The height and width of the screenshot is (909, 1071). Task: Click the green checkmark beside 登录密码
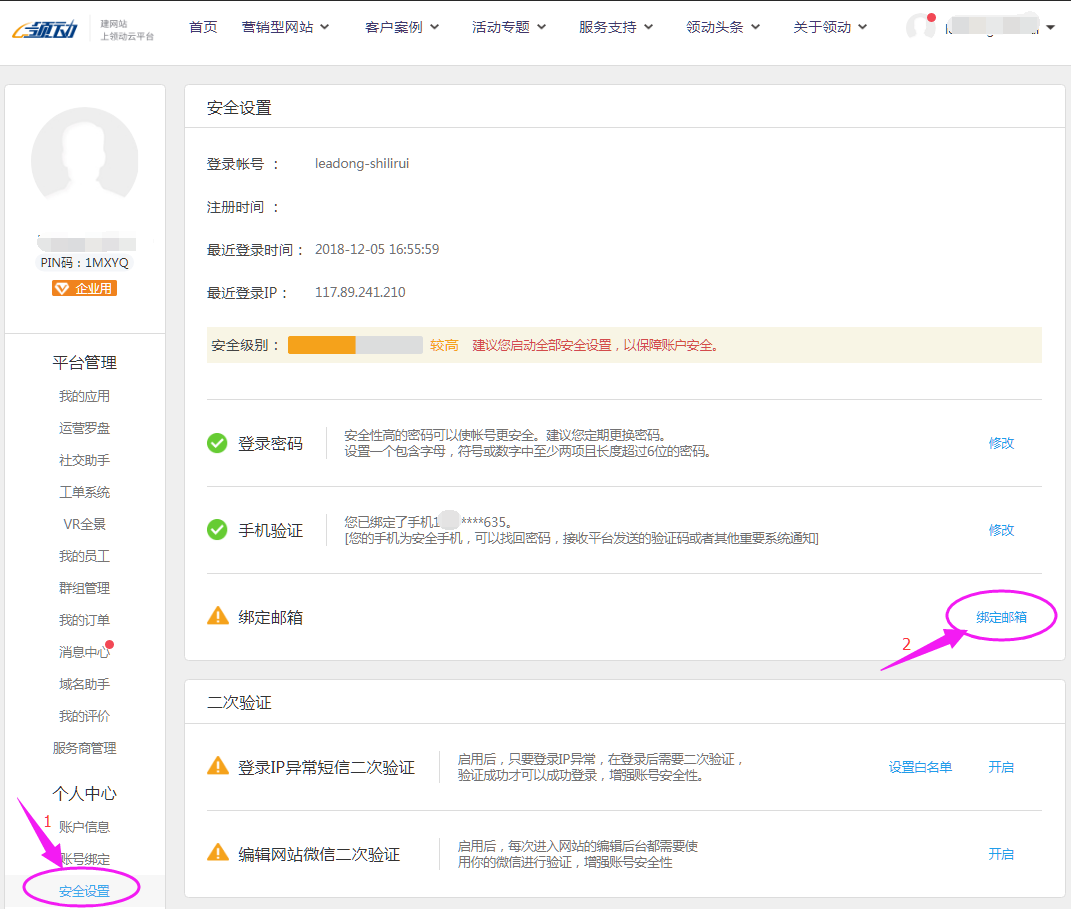point(217,443)
